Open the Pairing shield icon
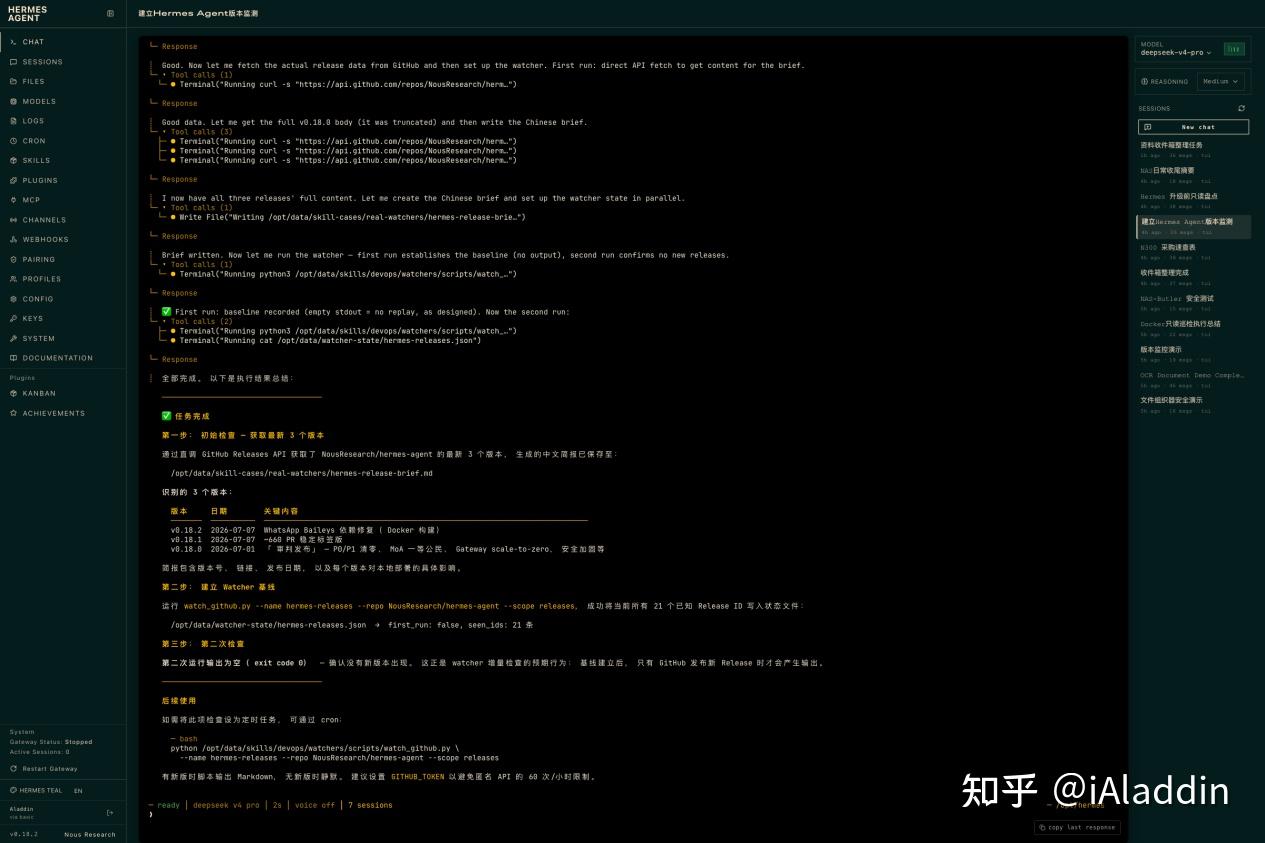Image resolution: width=1265 pixels, height=843 pixels. 13,259
